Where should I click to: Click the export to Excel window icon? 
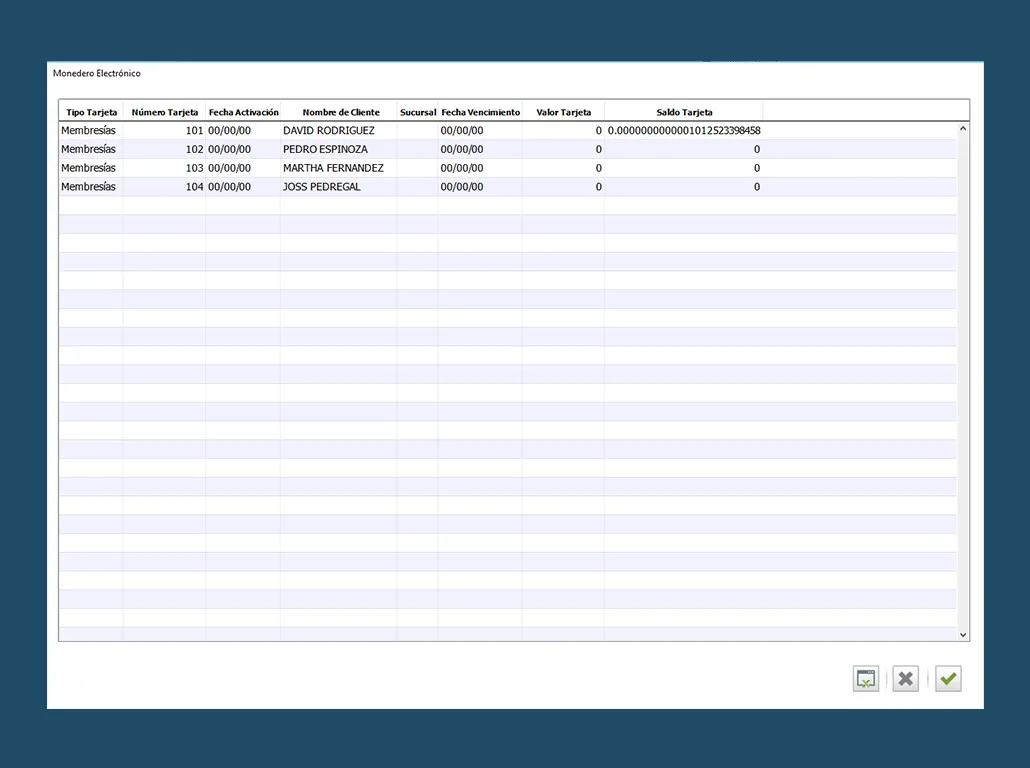[x=865, y=680]
